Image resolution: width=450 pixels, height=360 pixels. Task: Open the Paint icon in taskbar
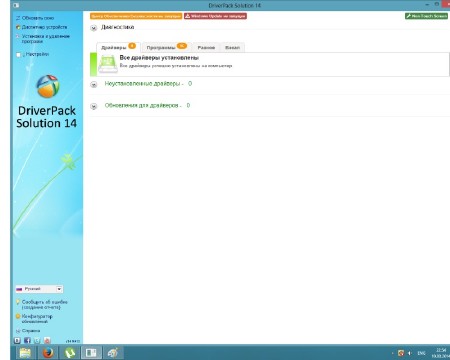coord(113,353)
